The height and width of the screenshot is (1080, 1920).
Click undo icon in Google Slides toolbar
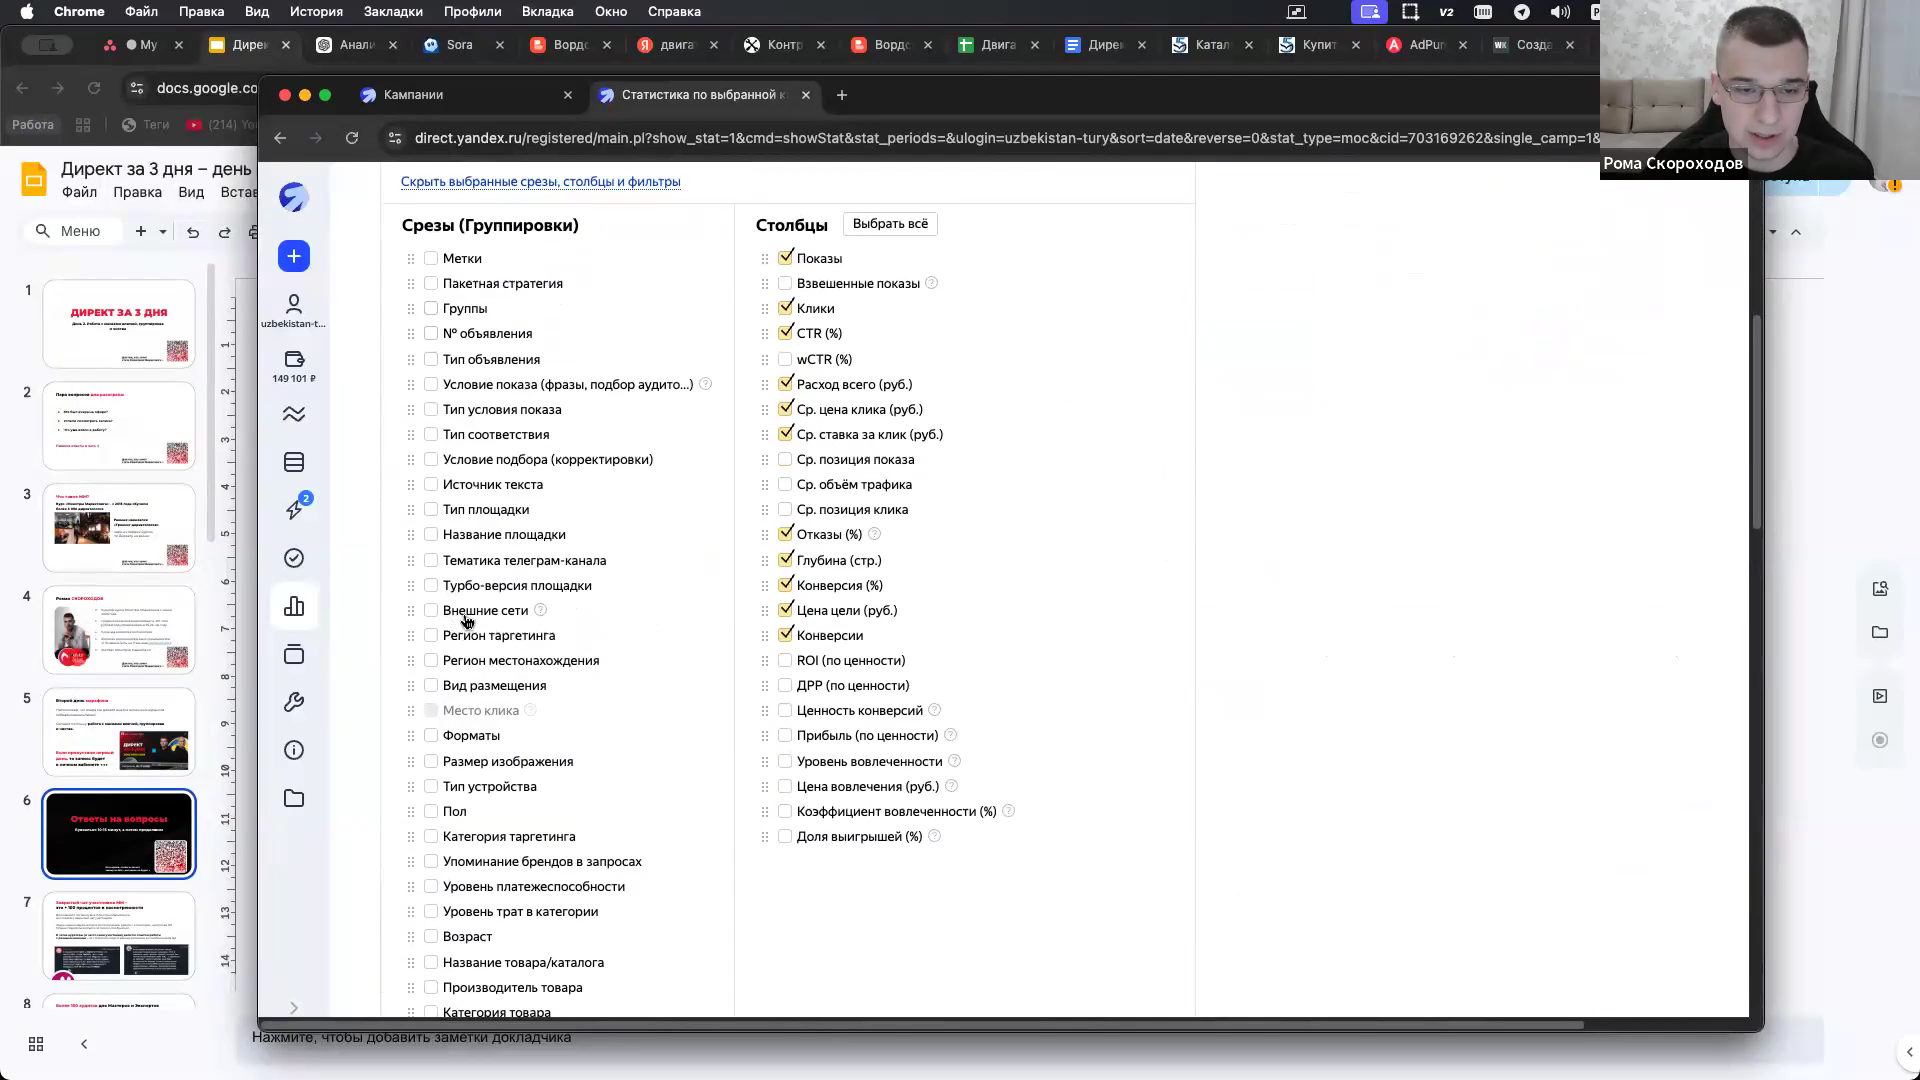pos(193,232)
